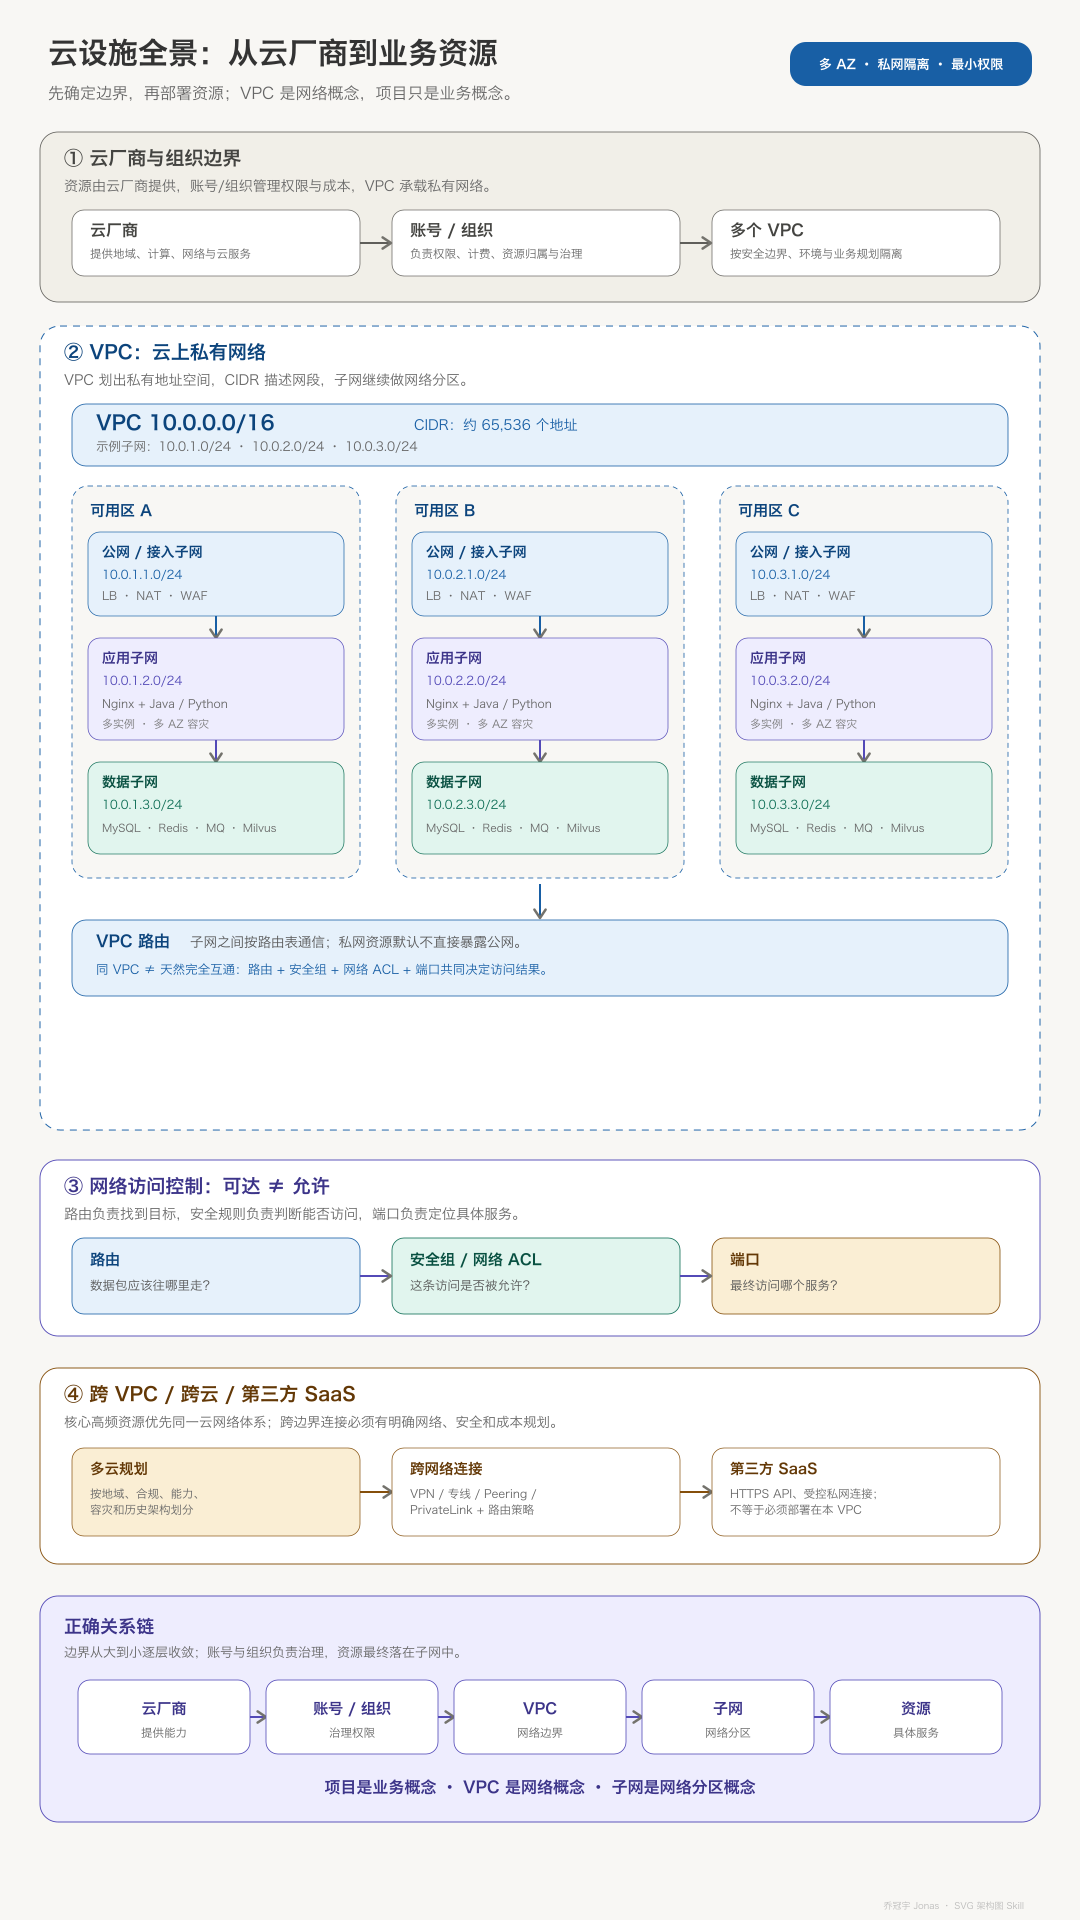Screen dimensions: 1080x1920
Task: Click the heading "② VPC：云上私有网络"
Action: (x=165, y=352)
